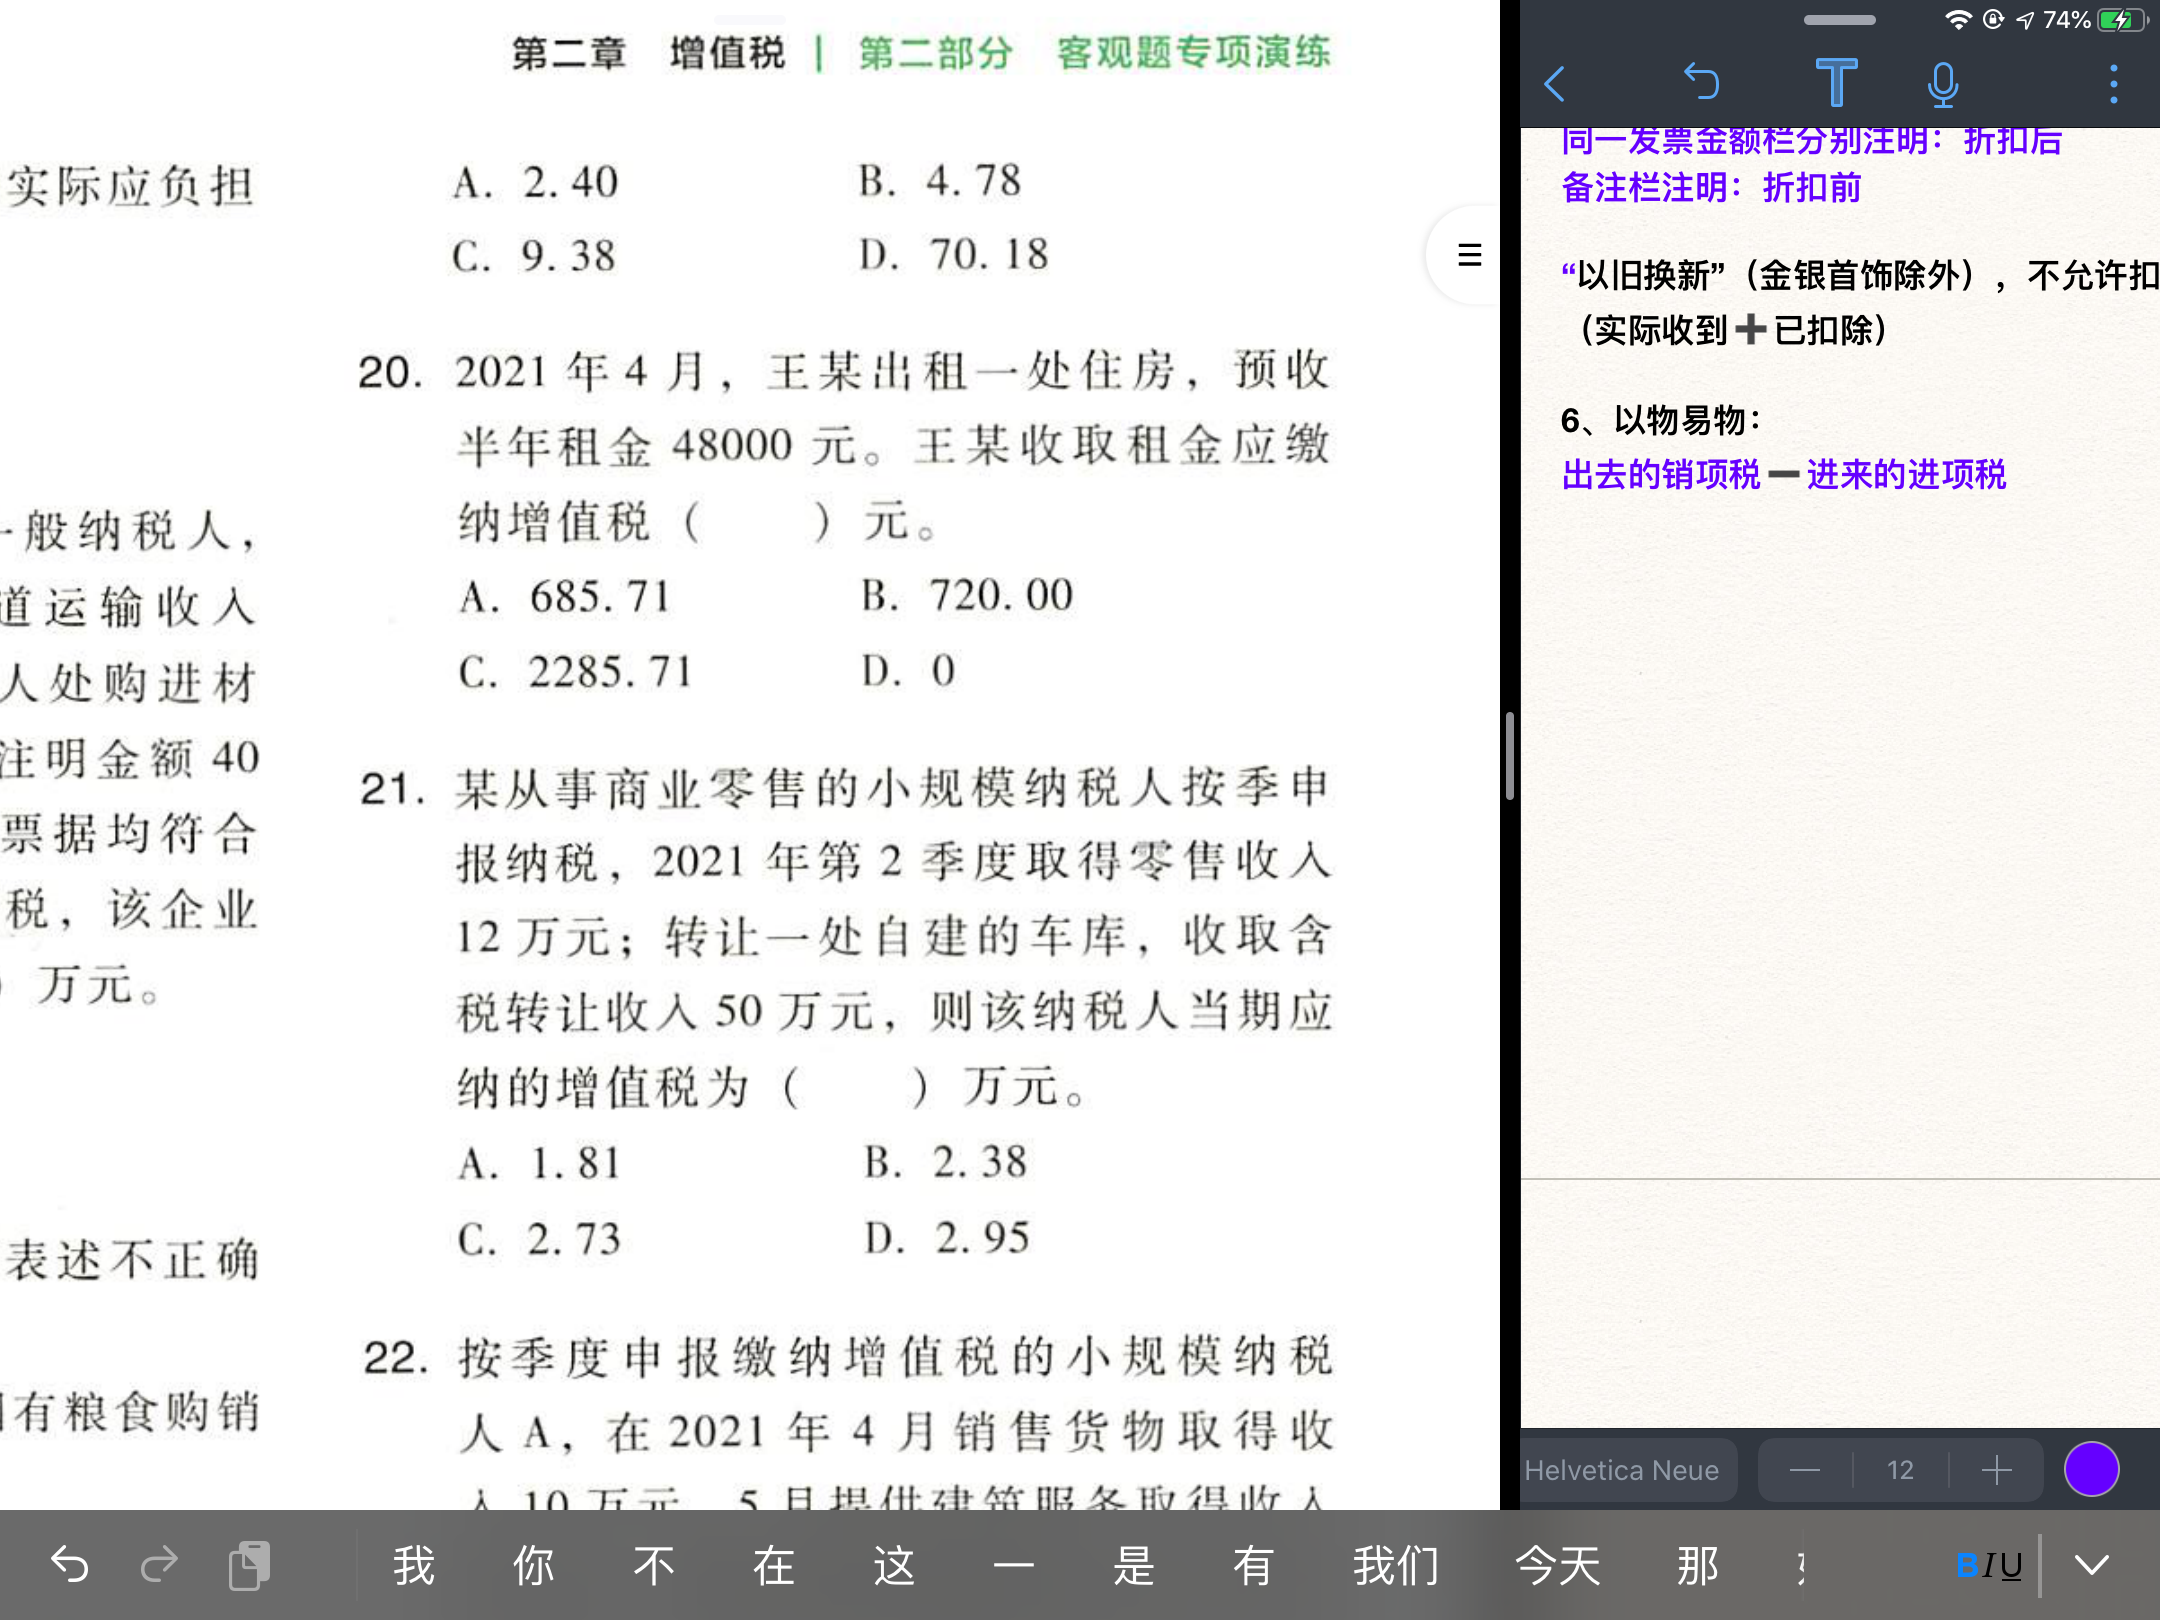Tap header text 第二章 增值税
The width and height of the screenshot is (2160, 1620).
click(x=648, y=53)
